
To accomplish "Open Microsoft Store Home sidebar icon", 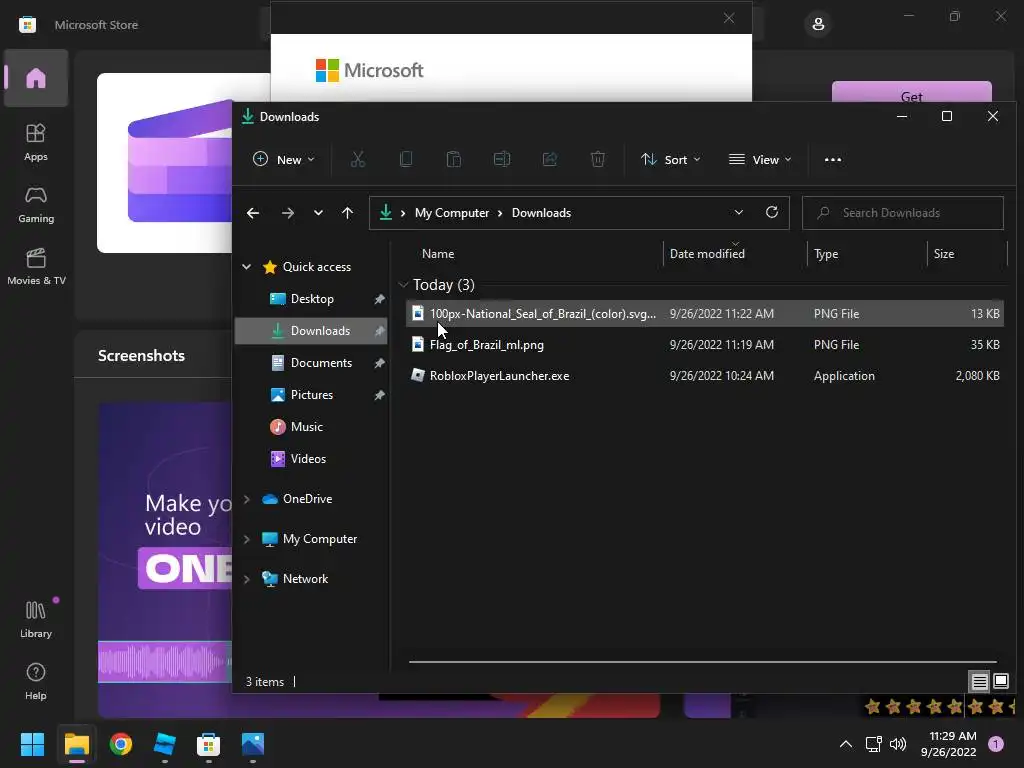I will point(36,78).
